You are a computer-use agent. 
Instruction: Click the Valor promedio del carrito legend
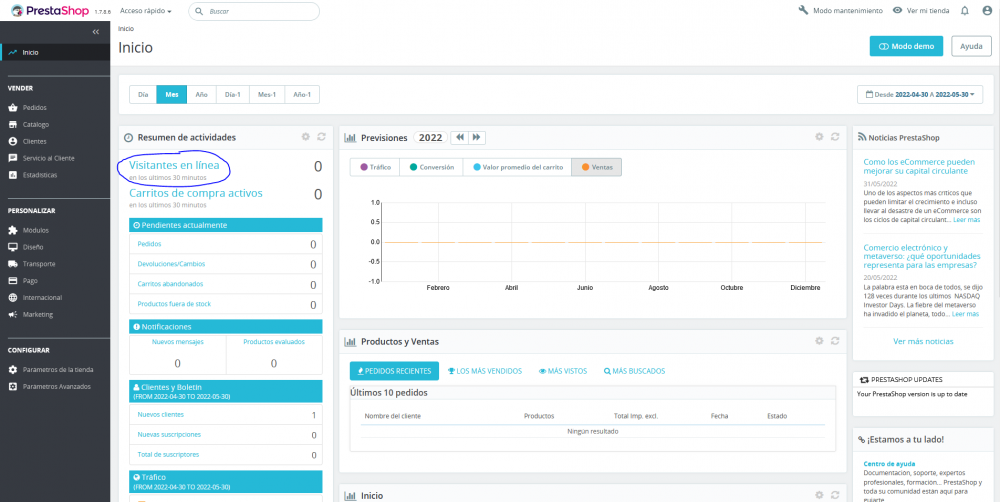pos(519,167)
